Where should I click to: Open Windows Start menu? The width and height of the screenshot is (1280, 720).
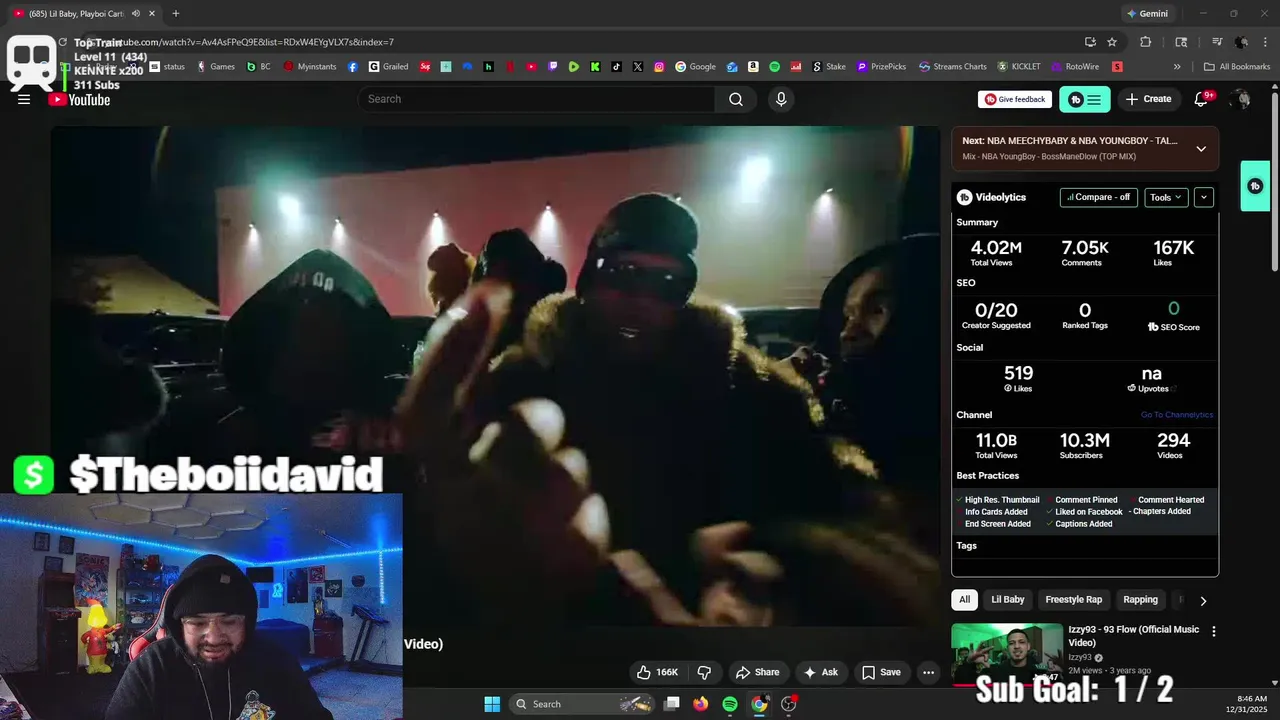pos(492,704)
